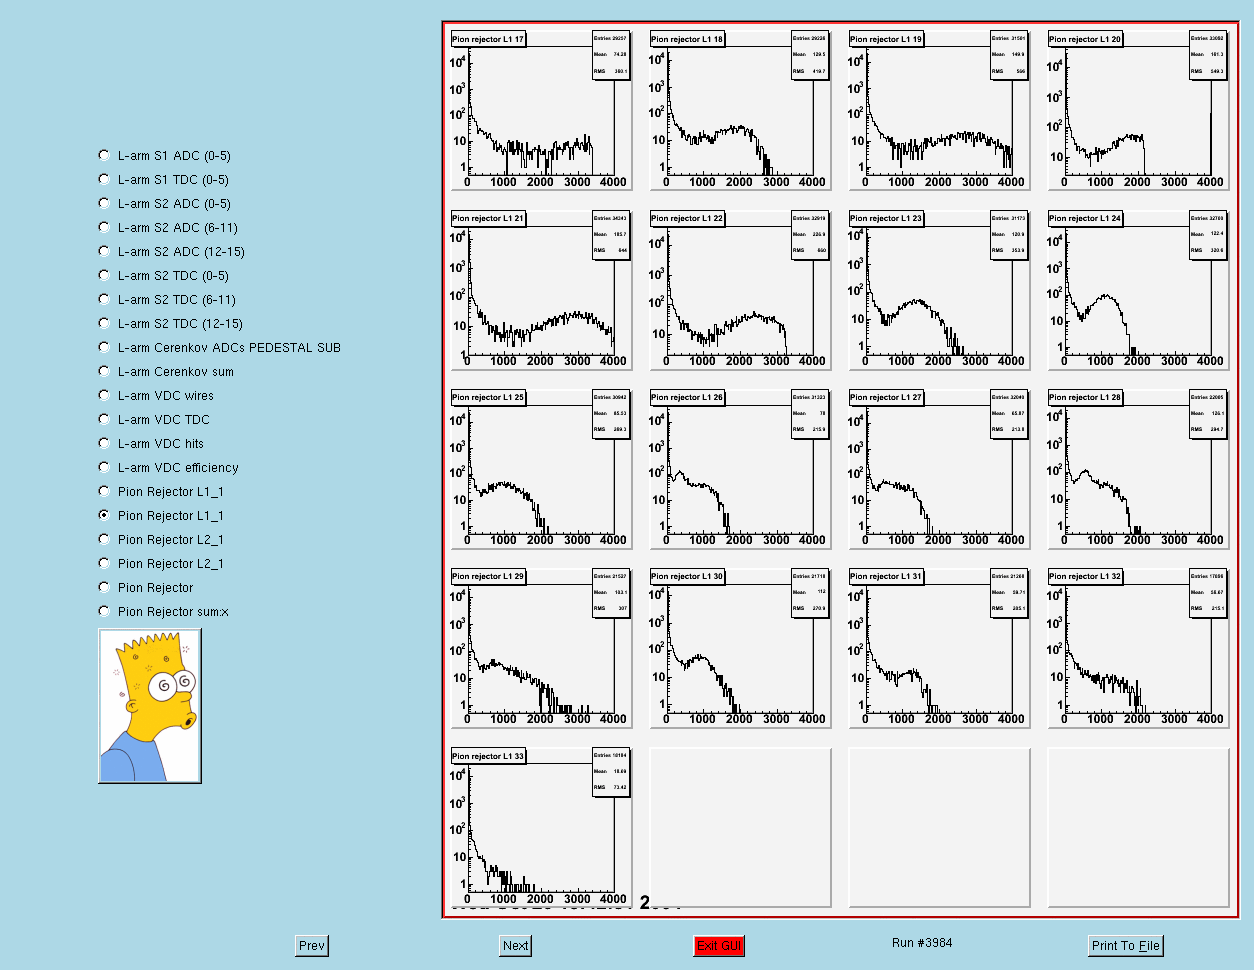Select L-arm S1 ADC (0-5) radio button
The image size is (1254, 970).
click(x=104, y=155)
